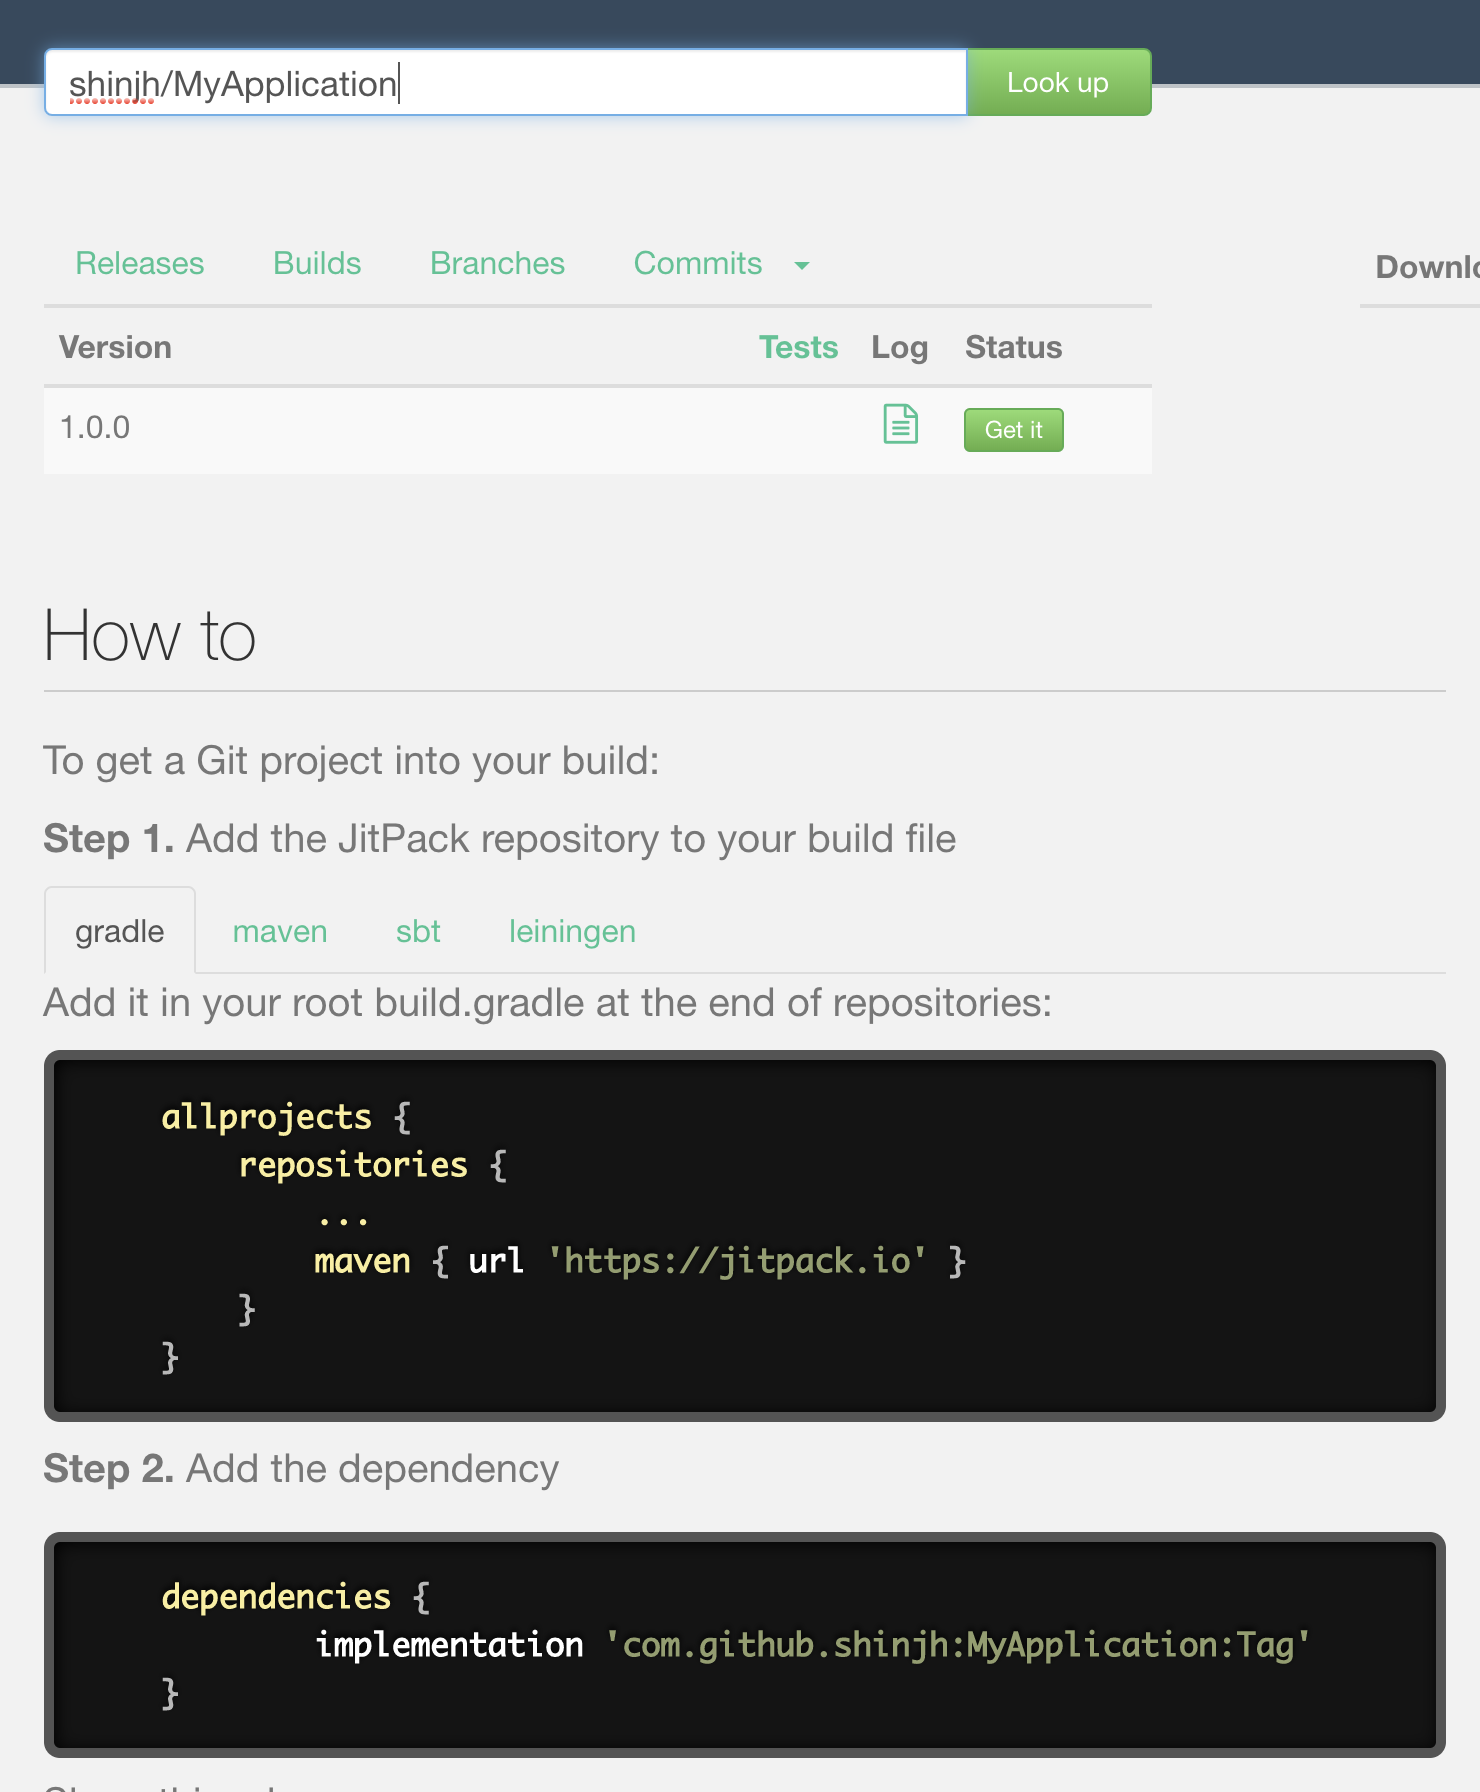Click the 'com.github.shinjh:MyApplication:Tag' dependency string
1480x1792 pixels.
point(957,1645)
